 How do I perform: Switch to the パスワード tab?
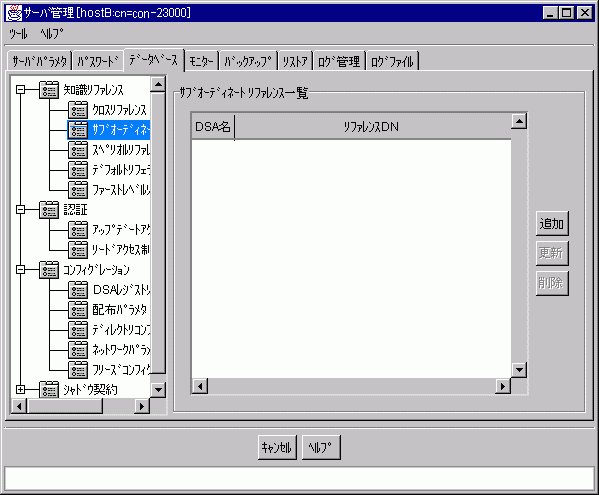tap(98, 61)
